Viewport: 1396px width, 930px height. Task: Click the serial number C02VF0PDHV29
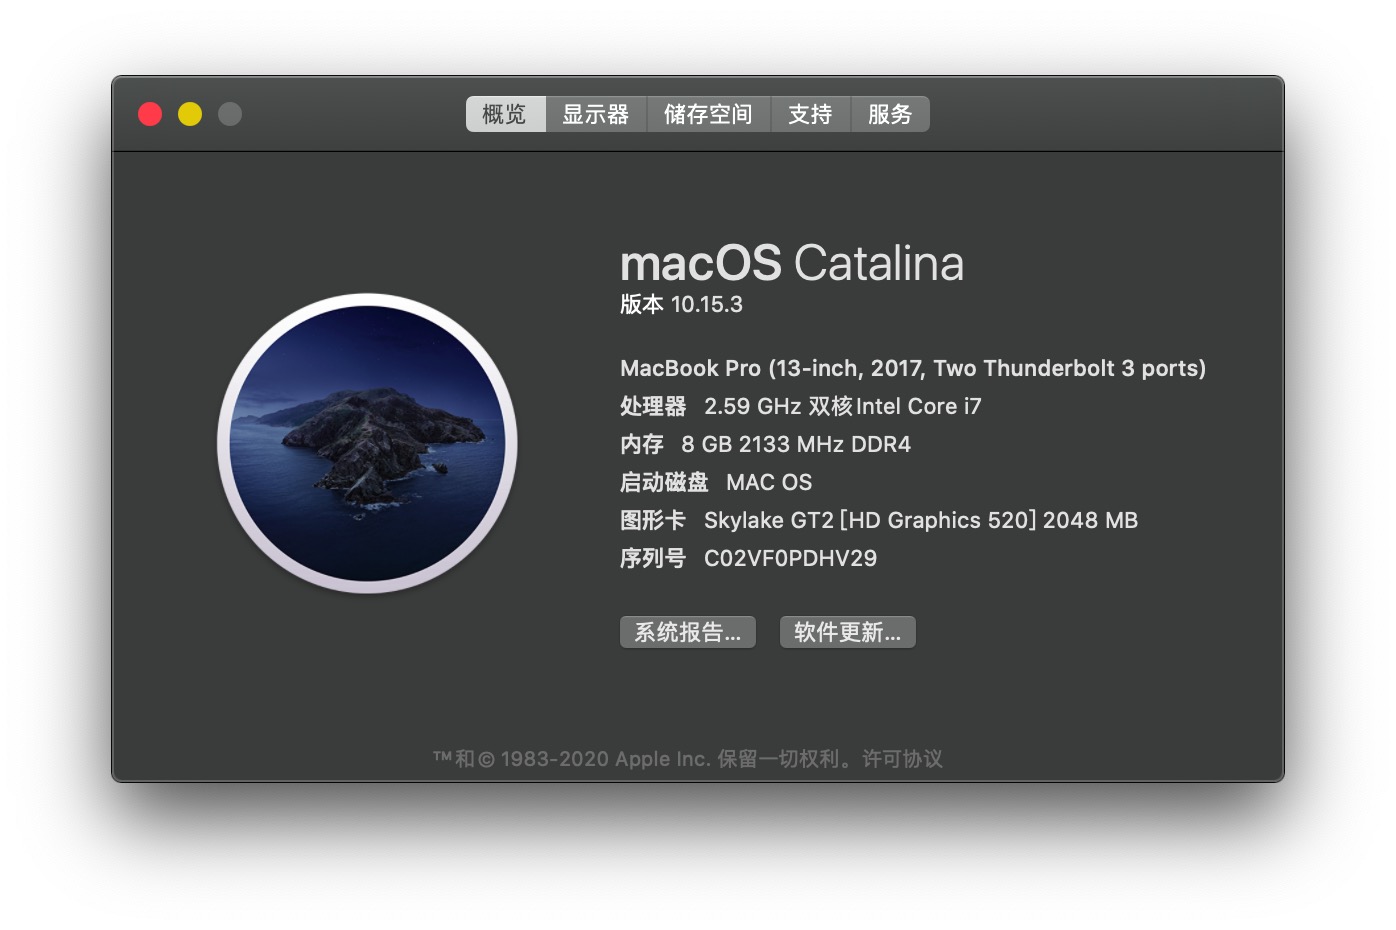tap(790, 558)
